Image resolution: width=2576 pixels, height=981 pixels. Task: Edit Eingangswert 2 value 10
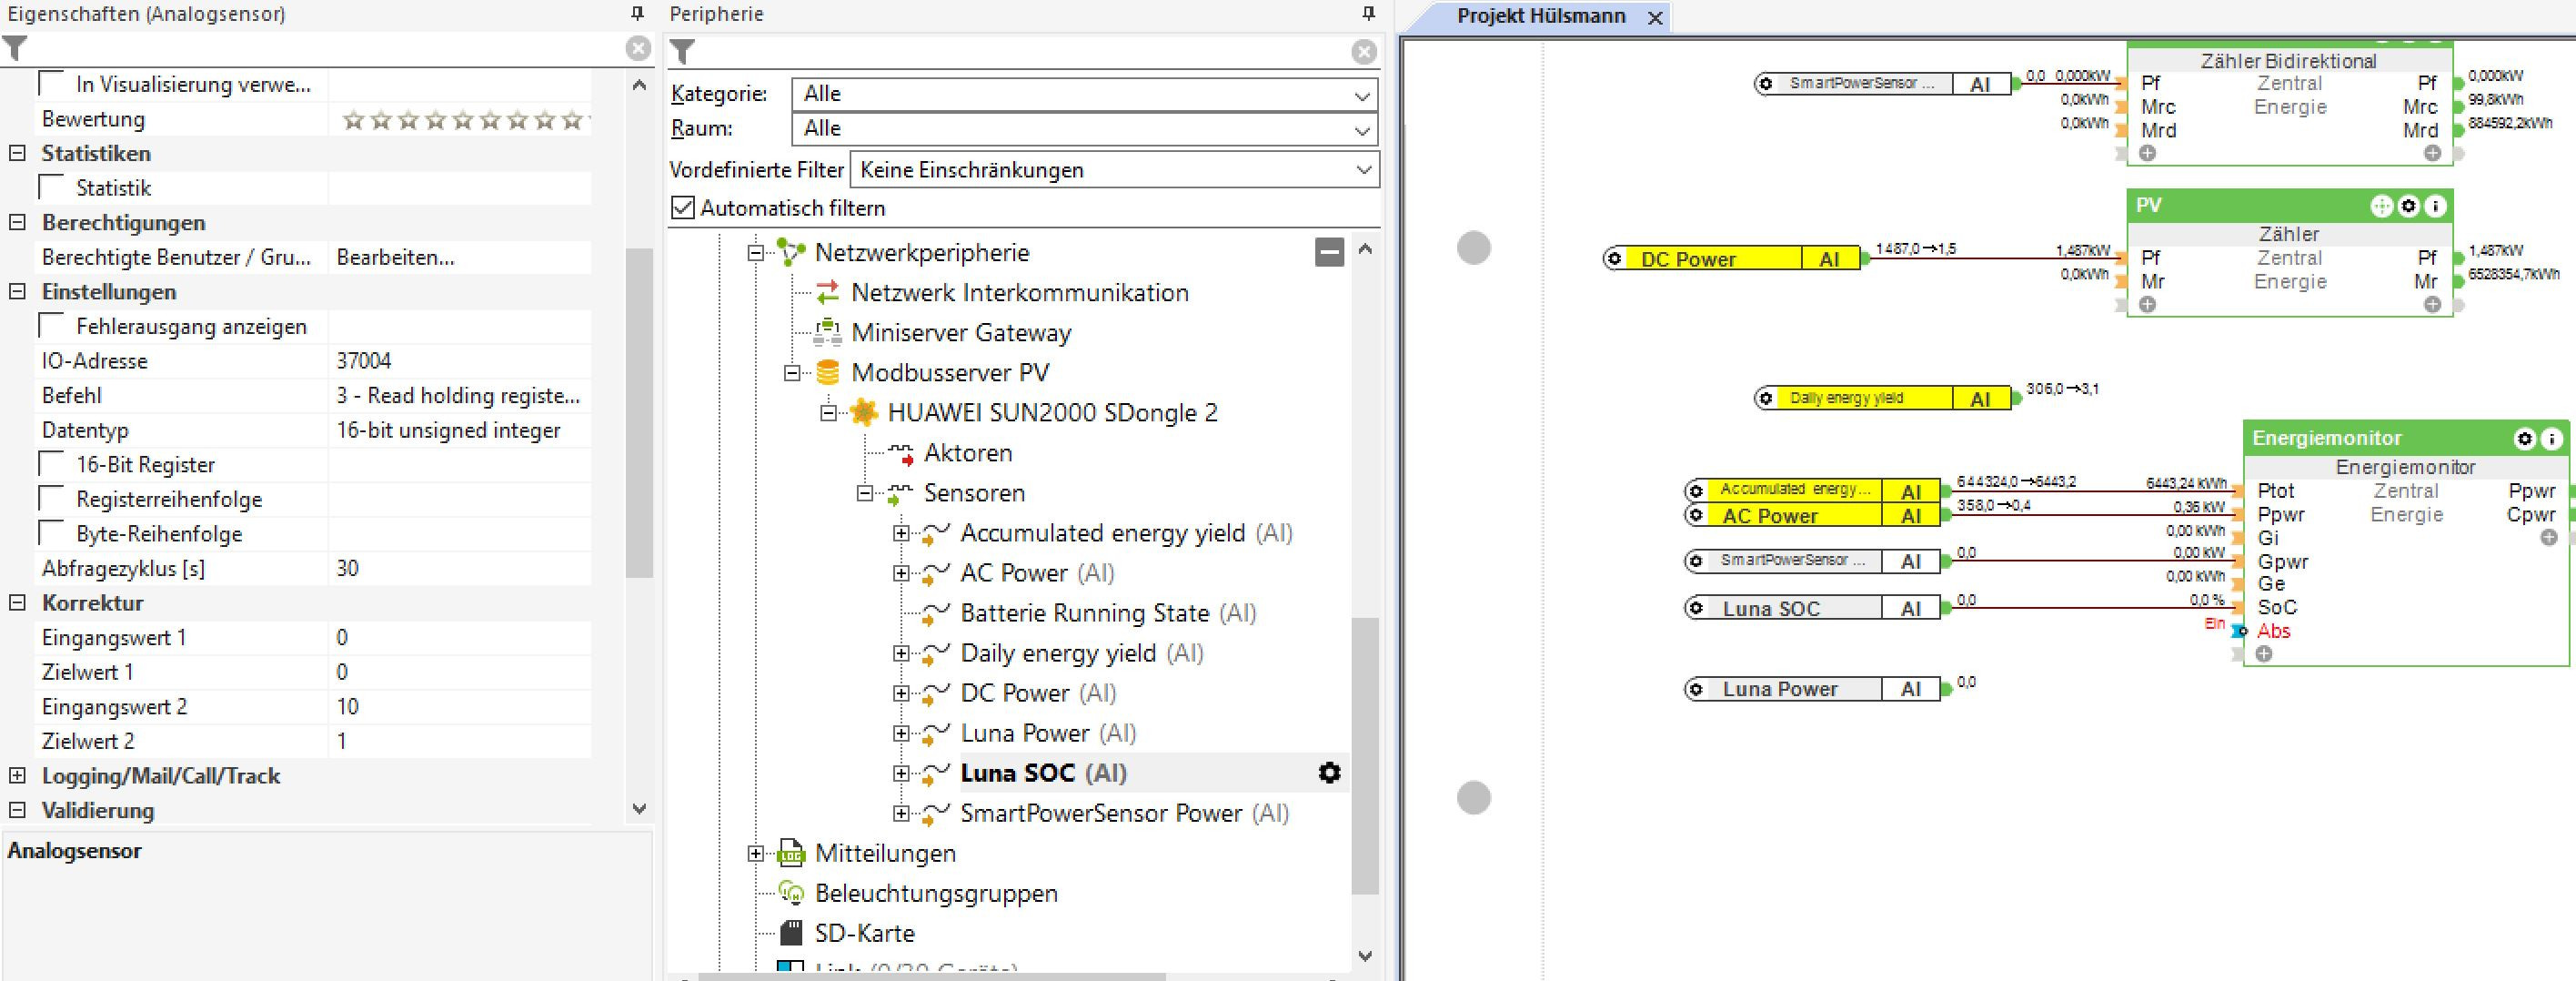pos(460,706)
